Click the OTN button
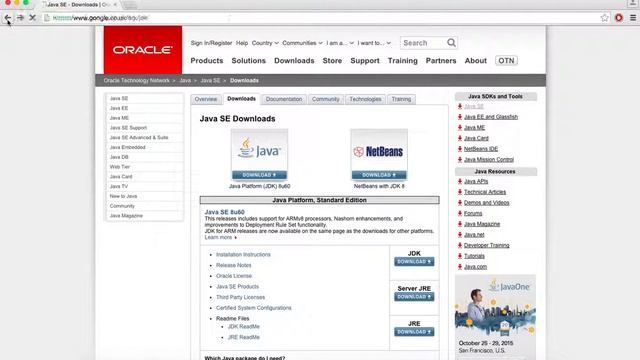Viewport: 640px width, 360px height. pyautogui.click(x=506, y=60)
